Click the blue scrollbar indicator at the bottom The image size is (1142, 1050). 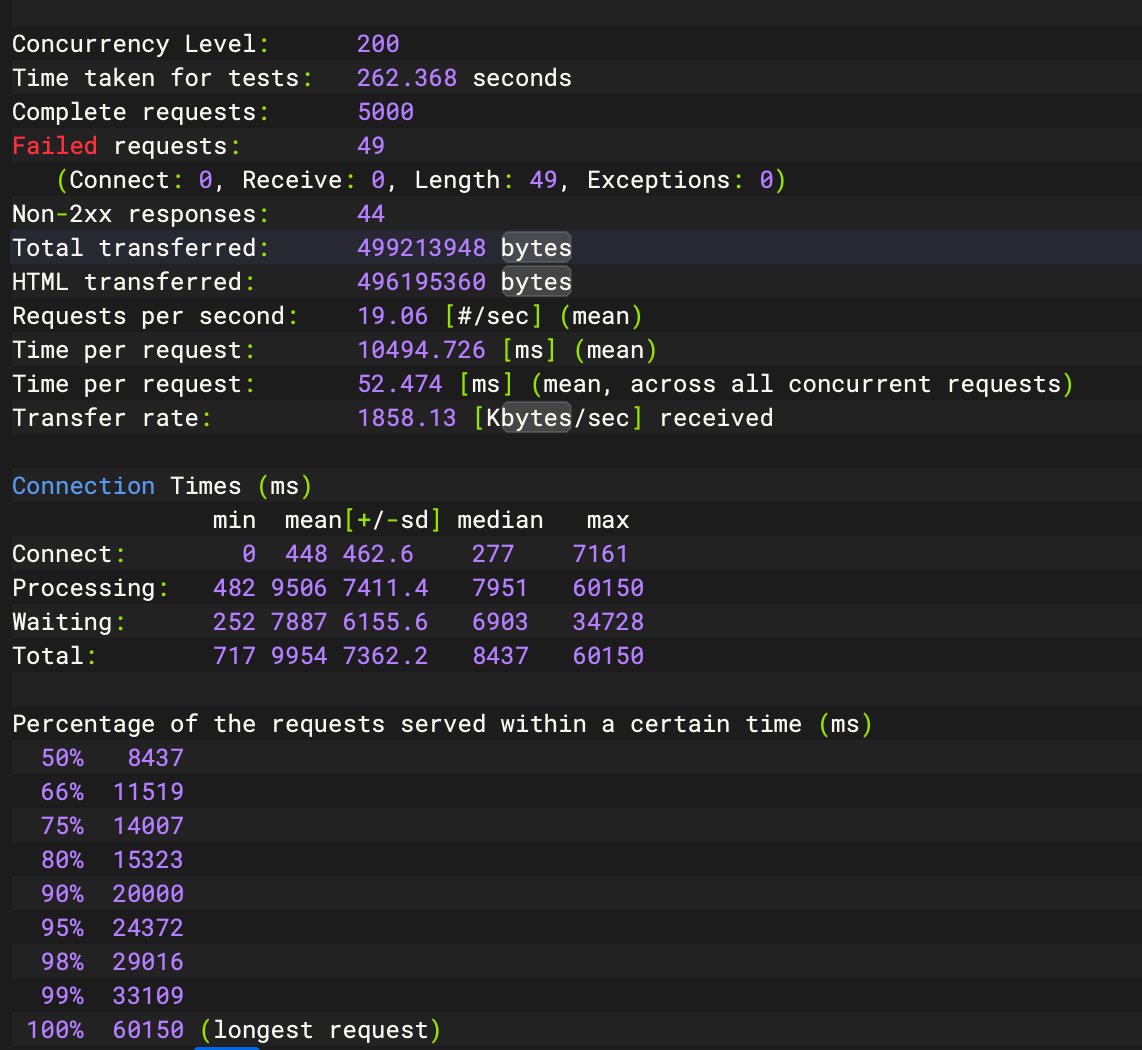tap(227, 1046)
